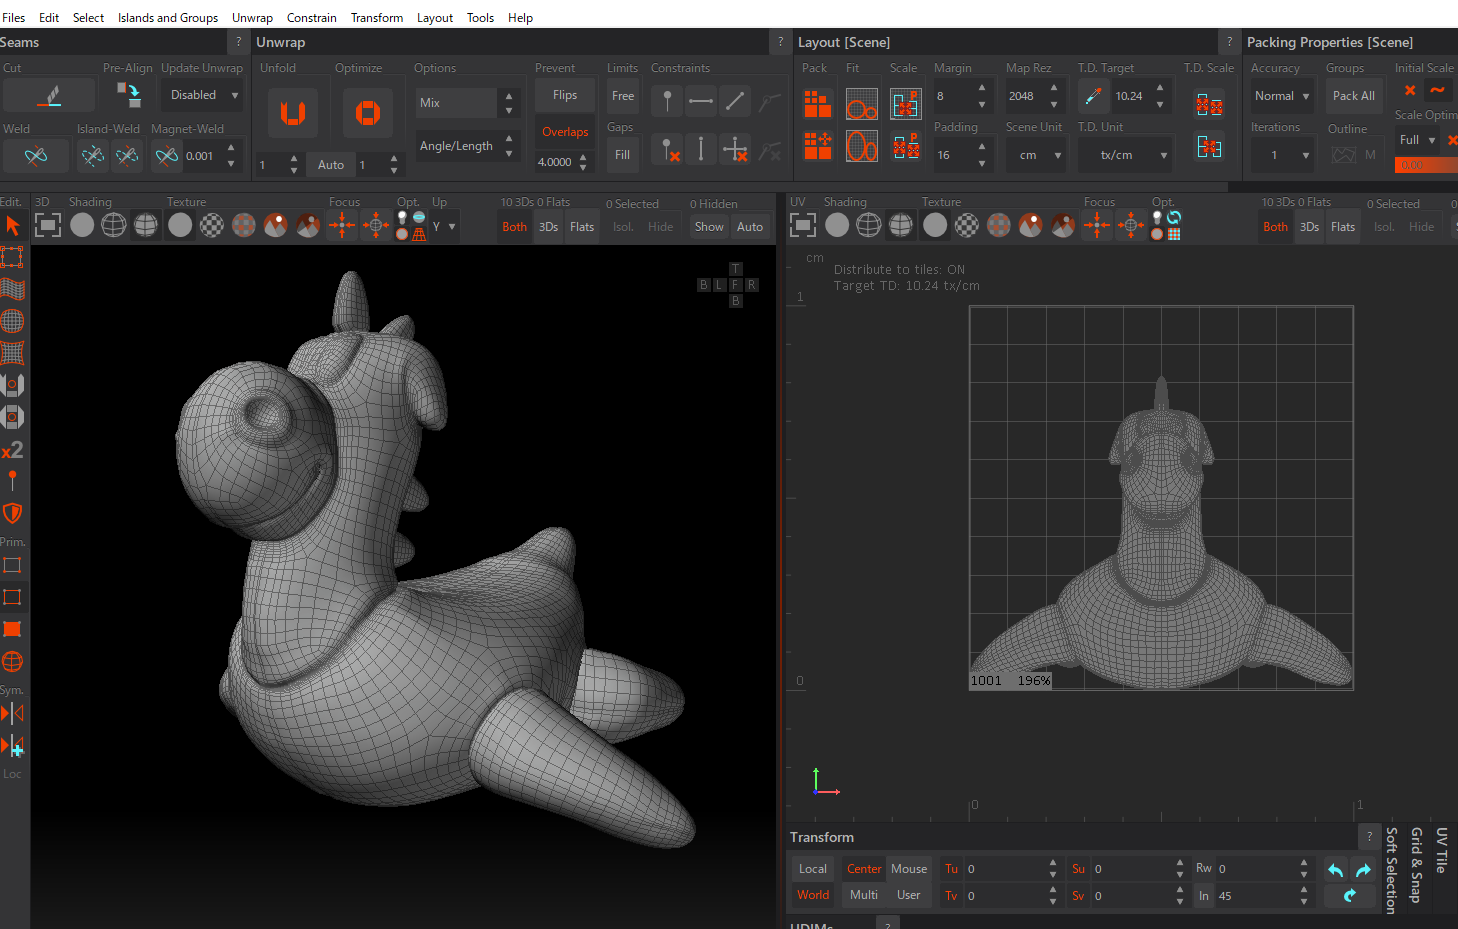Click the Map Rez 2048 field
The image size is (1458, 929).
1026,96
